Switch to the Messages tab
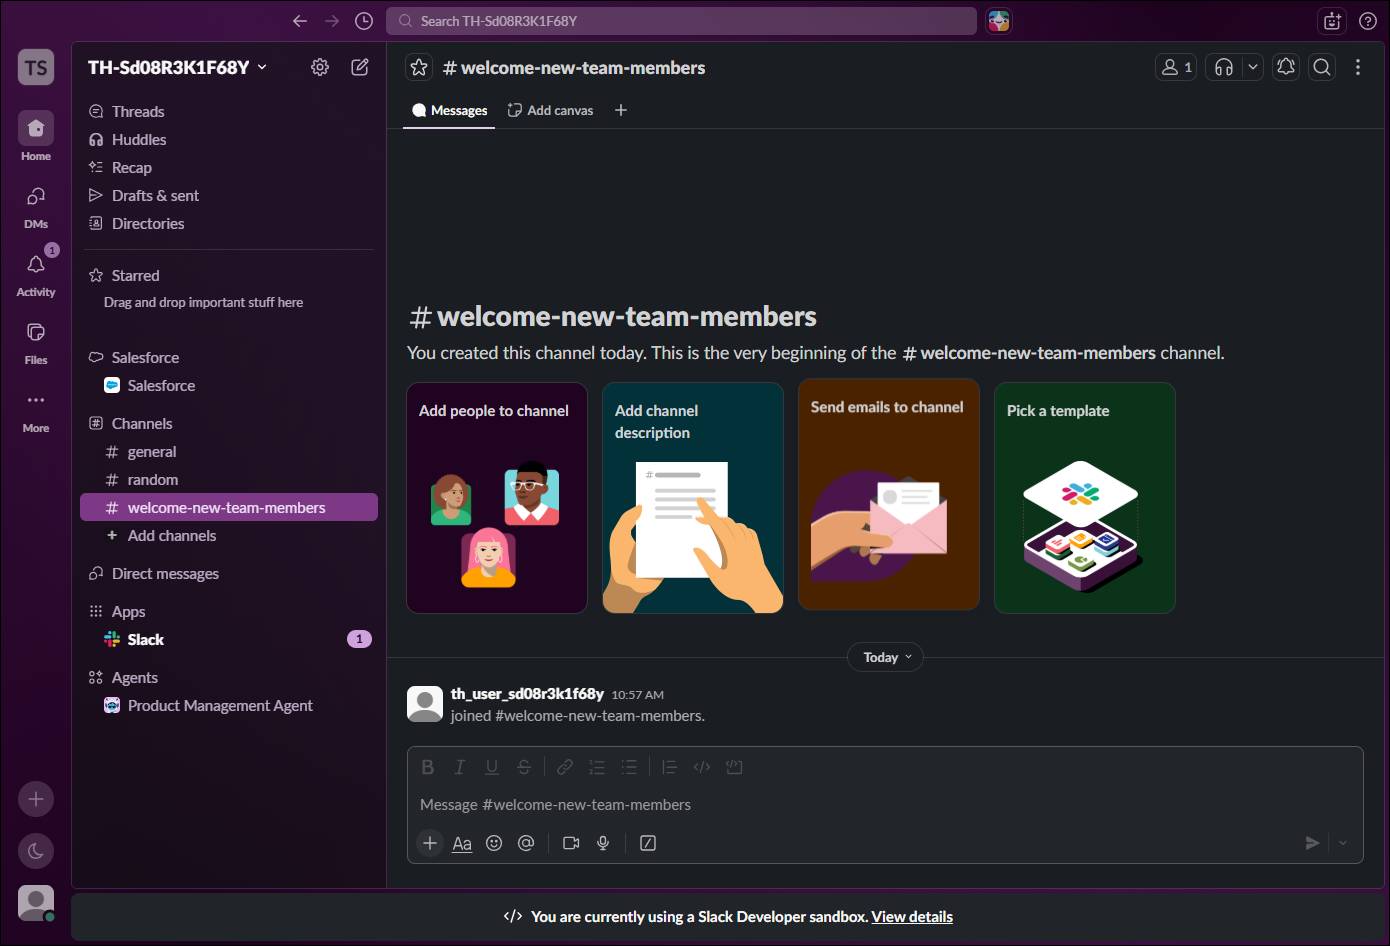Image resolution: width=1390 pixels, height=946 pixels. click(449, 110)
